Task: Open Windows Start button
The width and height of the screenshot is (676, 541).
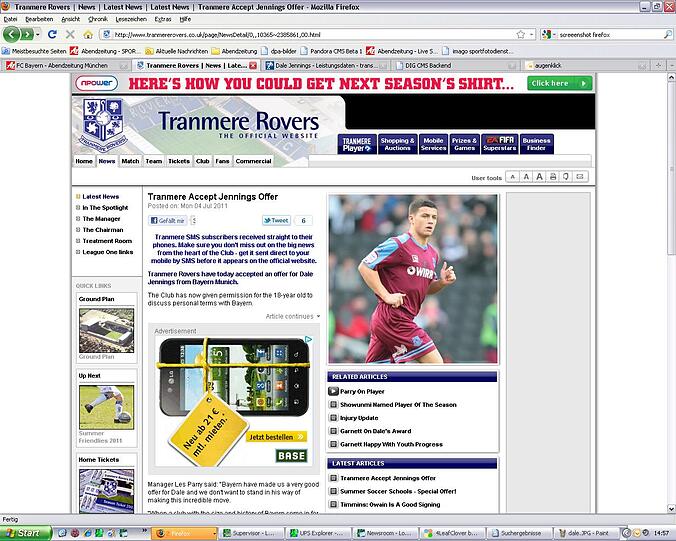Action: 26,533
